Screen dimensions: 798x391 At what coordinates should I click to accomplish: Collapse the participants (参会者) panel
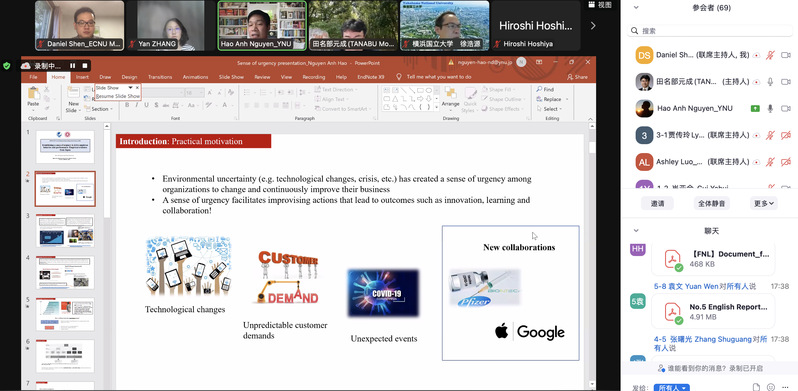[636, 8]
